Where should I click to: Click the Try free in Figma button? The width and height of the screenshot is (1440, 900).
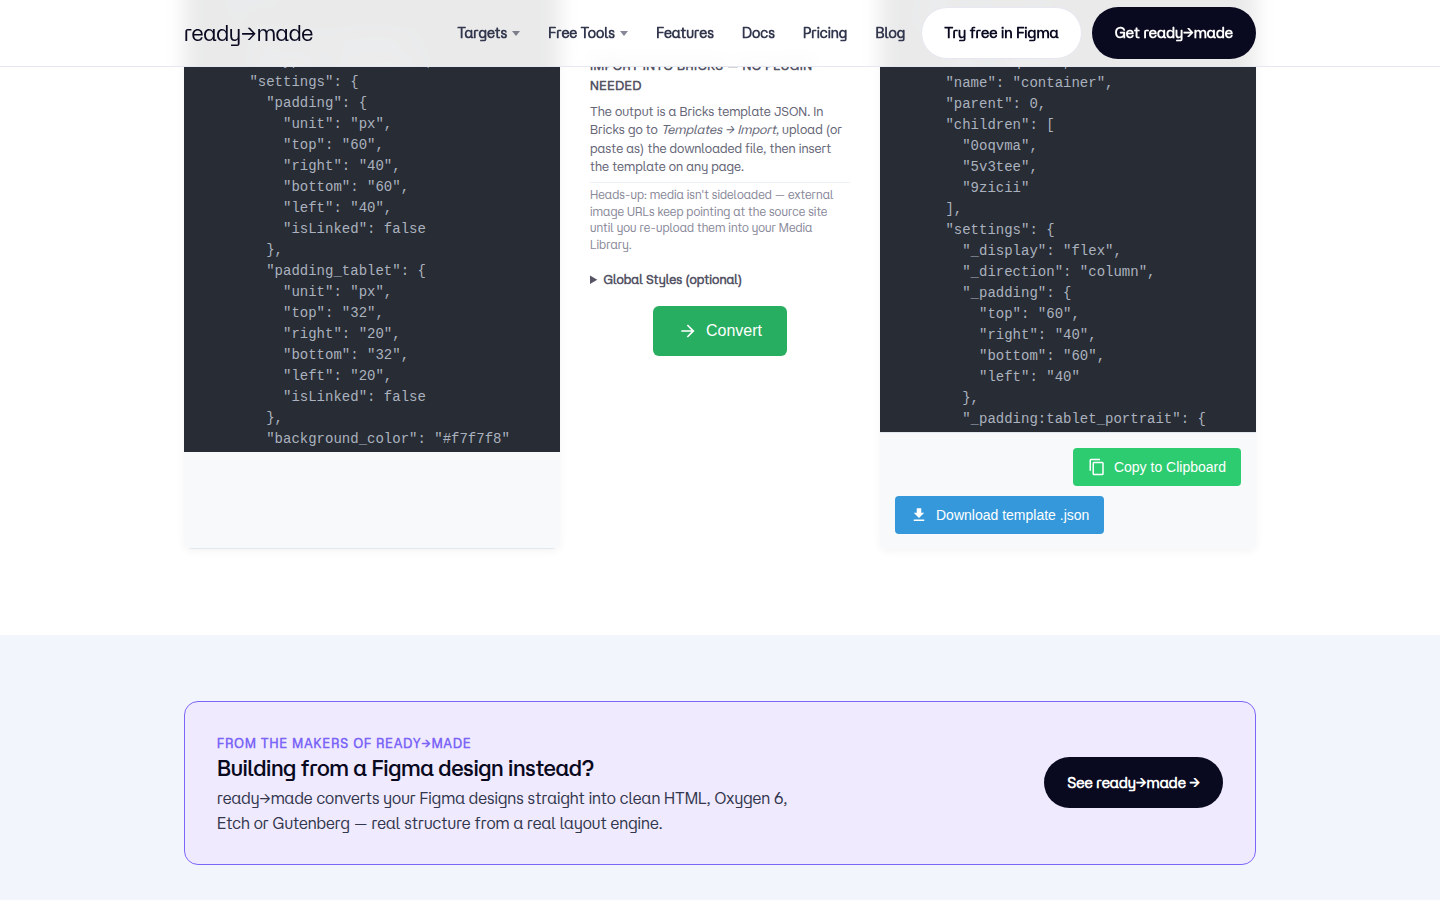click(x=1001, y=33)
